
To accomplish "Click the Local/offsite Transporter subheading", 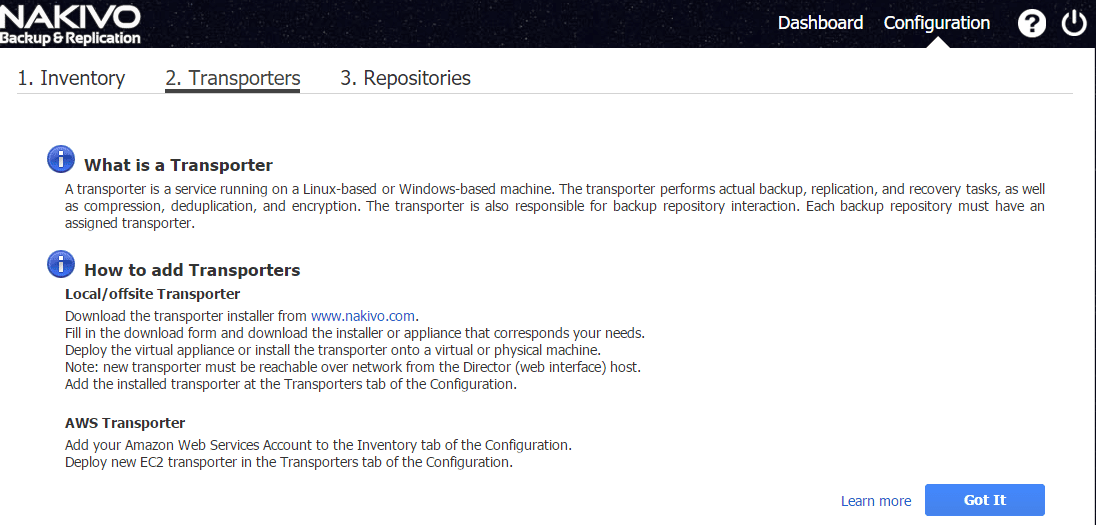I will pos(152,294).
